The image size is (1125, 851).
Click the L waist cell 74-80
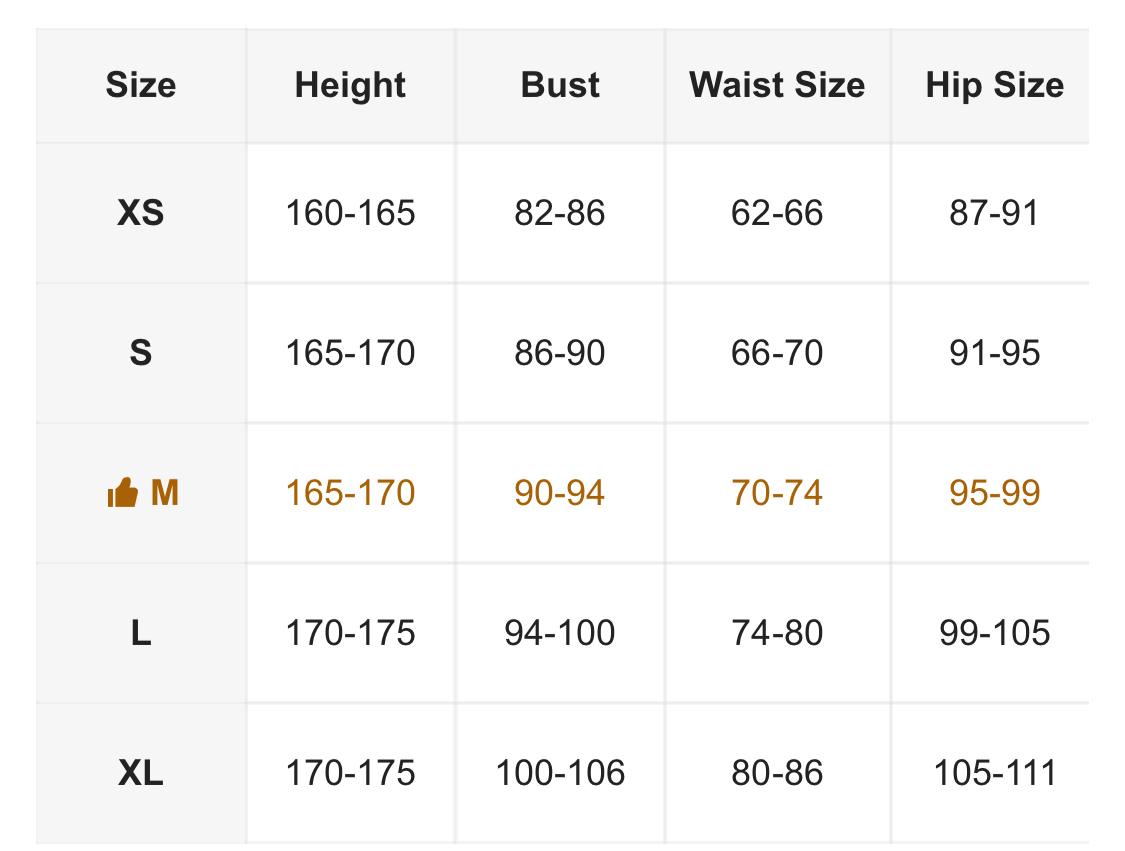coord(777,633)
